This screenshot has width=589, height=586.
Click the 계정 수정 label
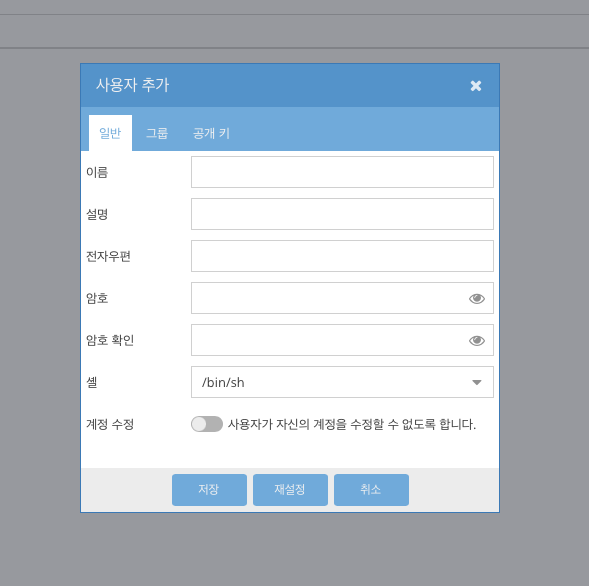point(110,424)
